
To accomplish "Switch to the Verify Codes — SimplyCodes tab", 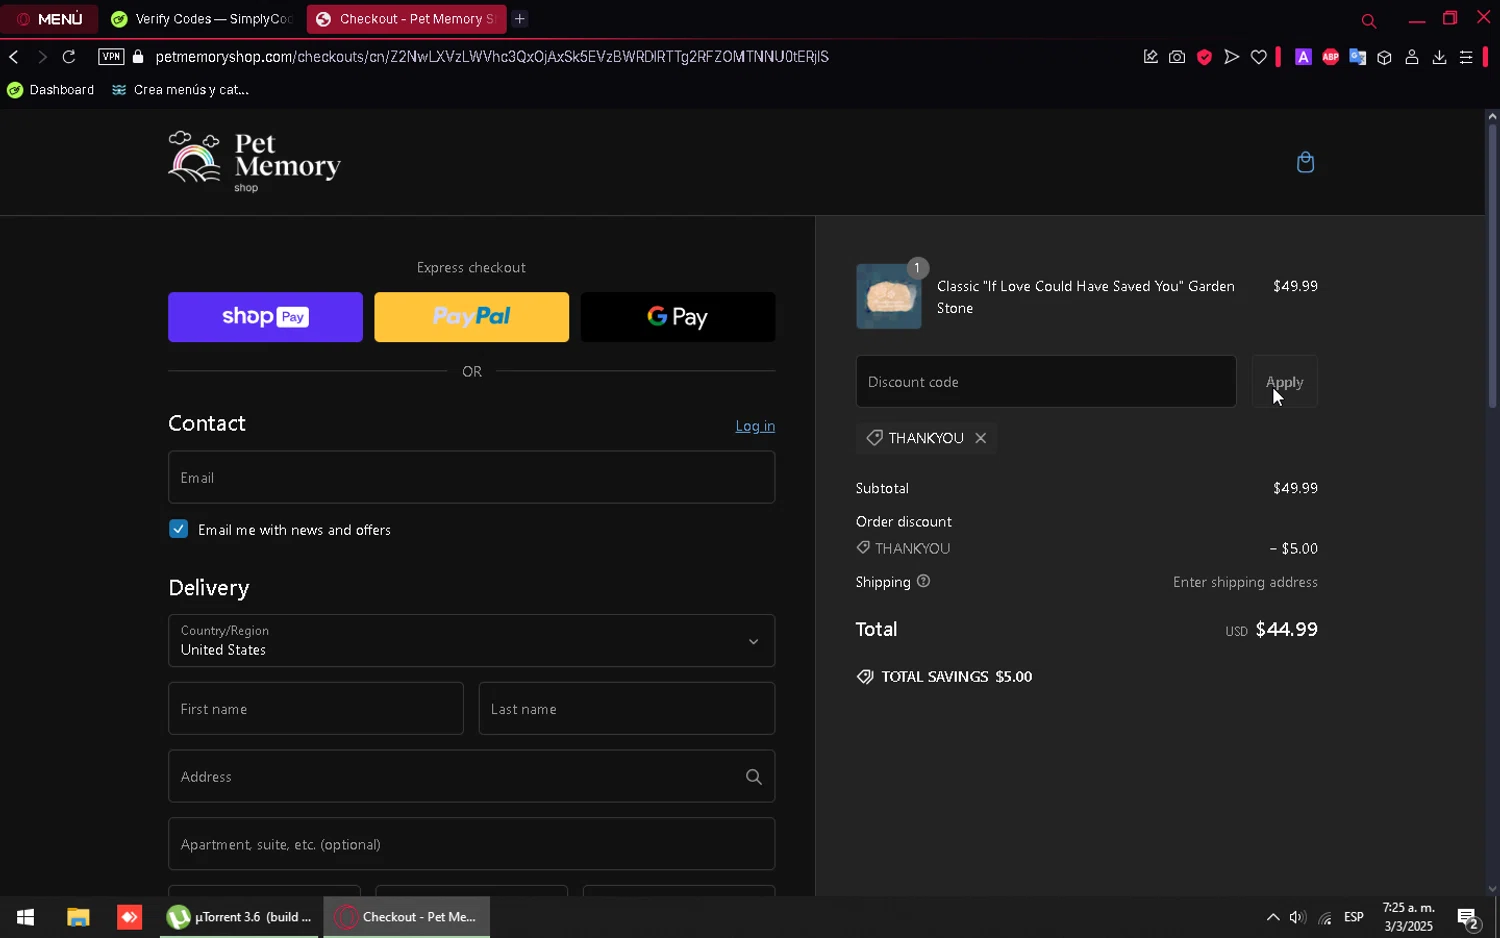I will pos(201,19).
